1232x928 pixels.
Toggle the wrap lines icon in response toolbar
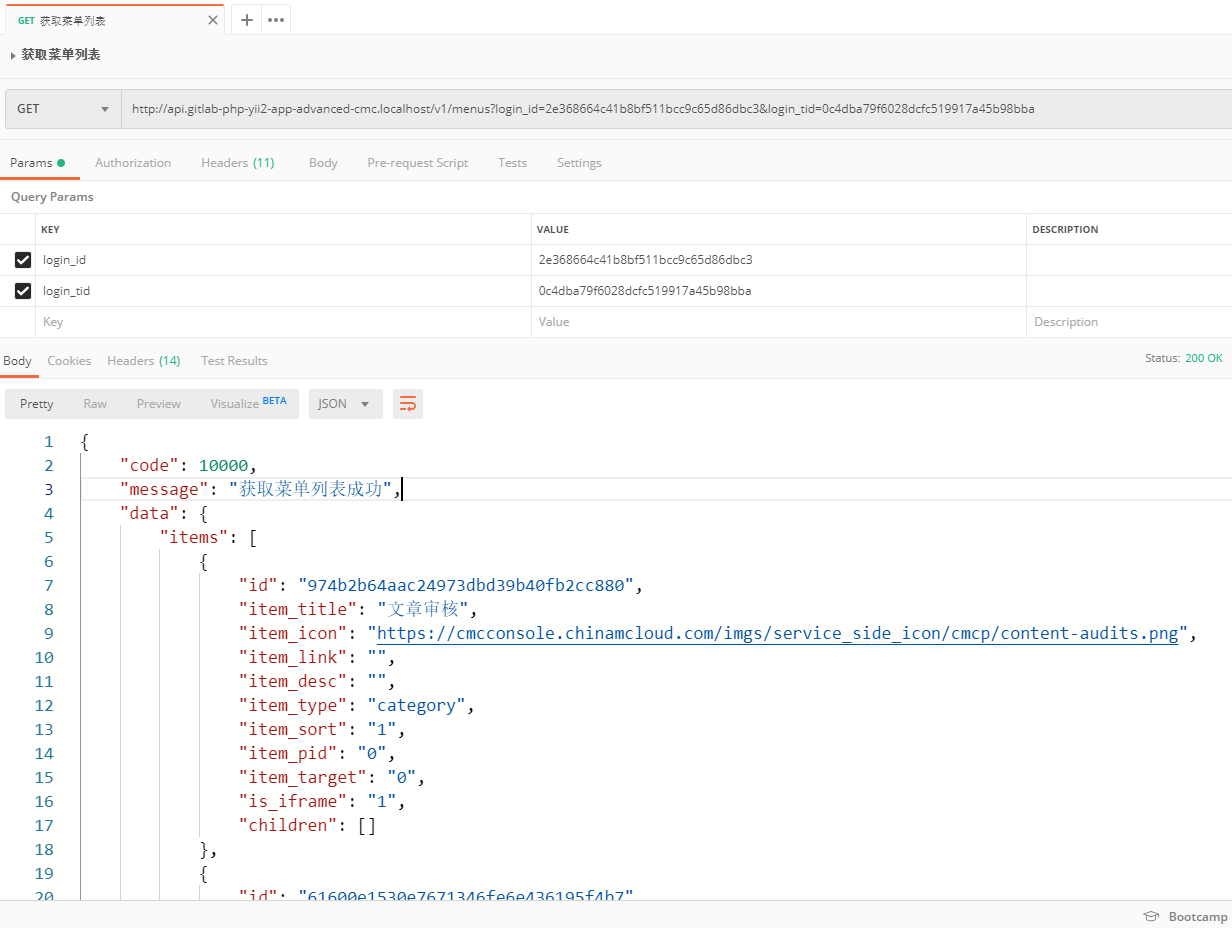408,404
